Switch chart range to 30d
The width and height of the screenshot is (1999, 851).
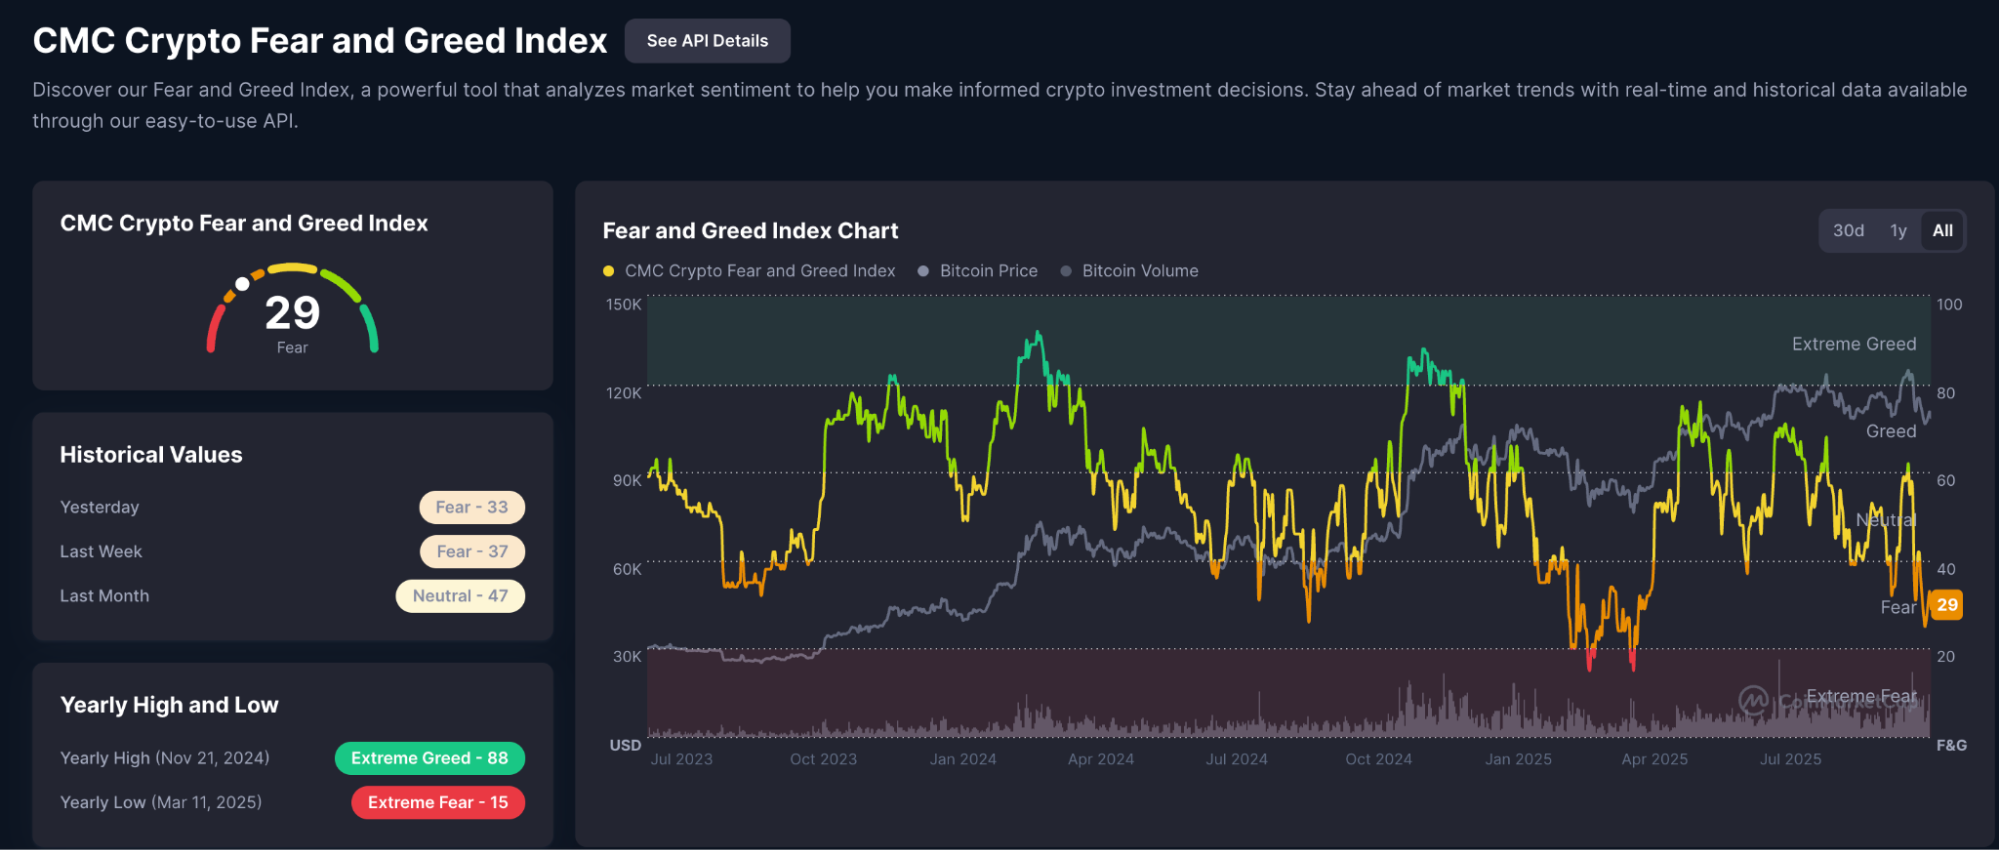[x=1848, y=231]
